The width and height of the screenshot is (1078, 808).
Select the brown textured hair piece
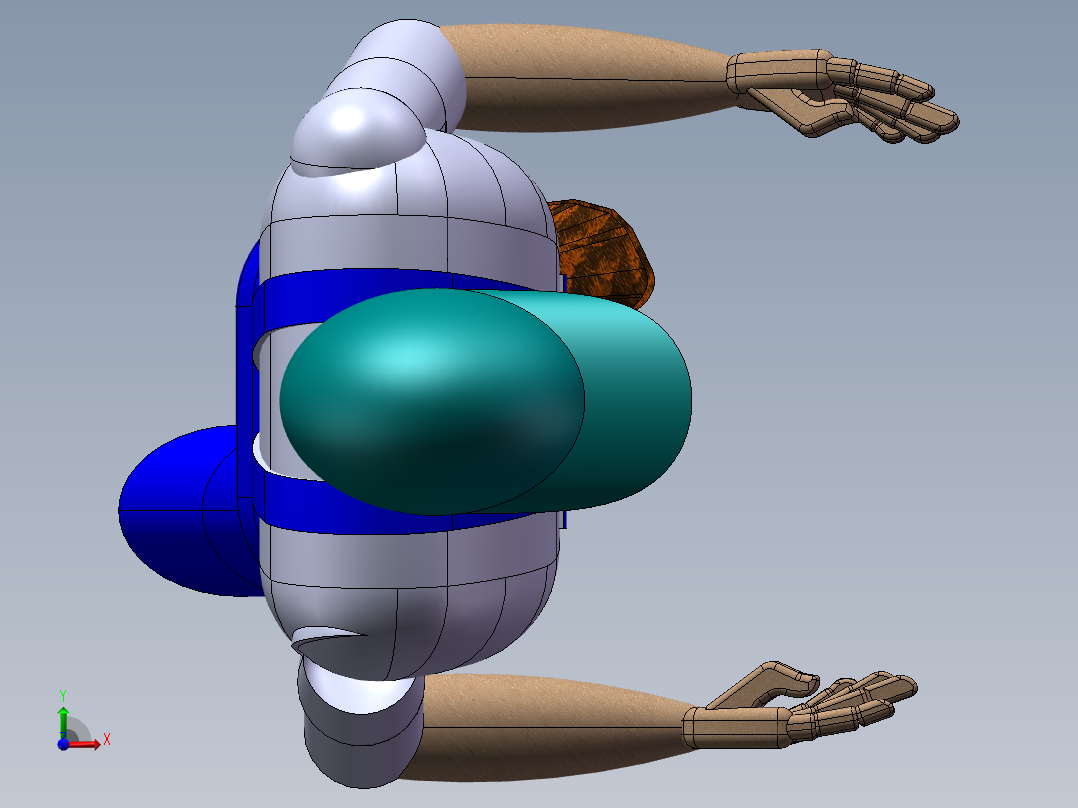605,256
